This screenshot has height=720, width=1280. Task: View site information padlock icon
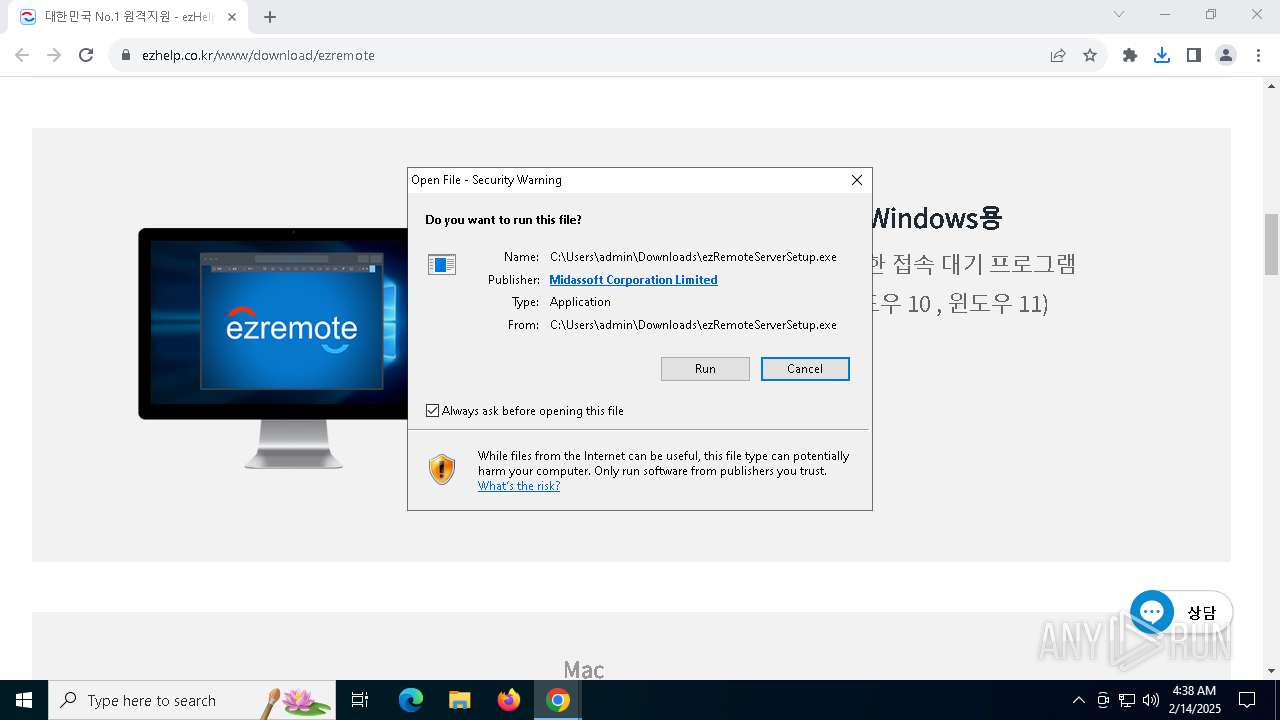pos(126,55)
